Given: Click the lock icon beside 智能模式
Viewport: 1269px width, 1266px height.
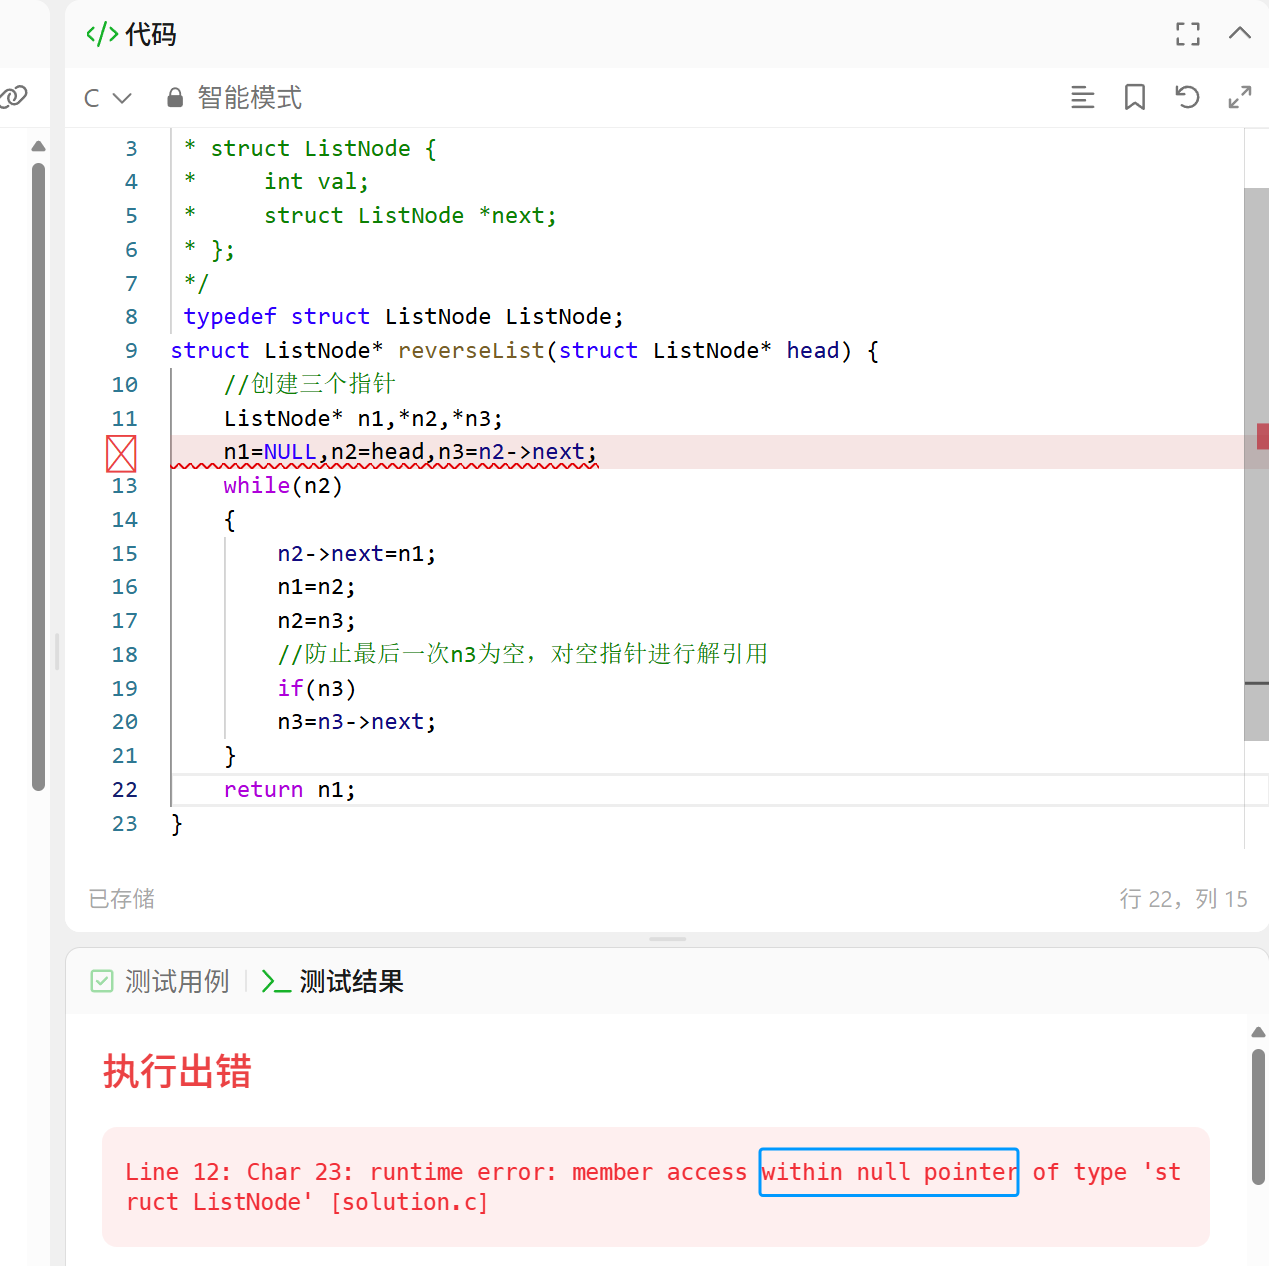Looking at the screenshot, I should [175, 97].
